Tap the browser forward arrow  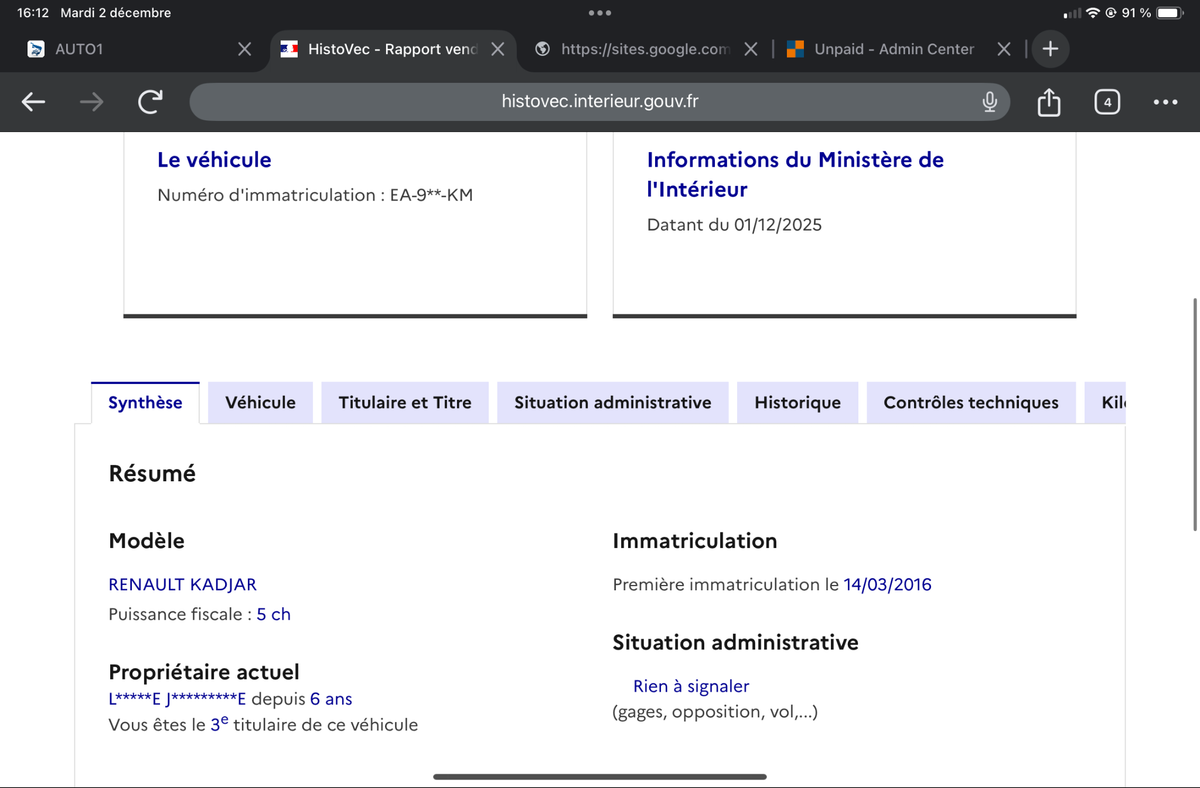coord(91,102)
